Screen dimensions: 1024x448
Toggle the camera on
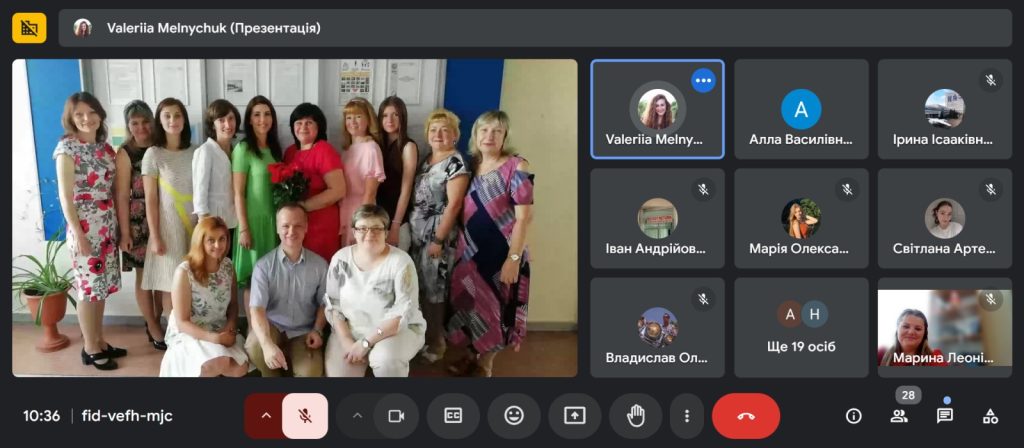click(396, 416)
